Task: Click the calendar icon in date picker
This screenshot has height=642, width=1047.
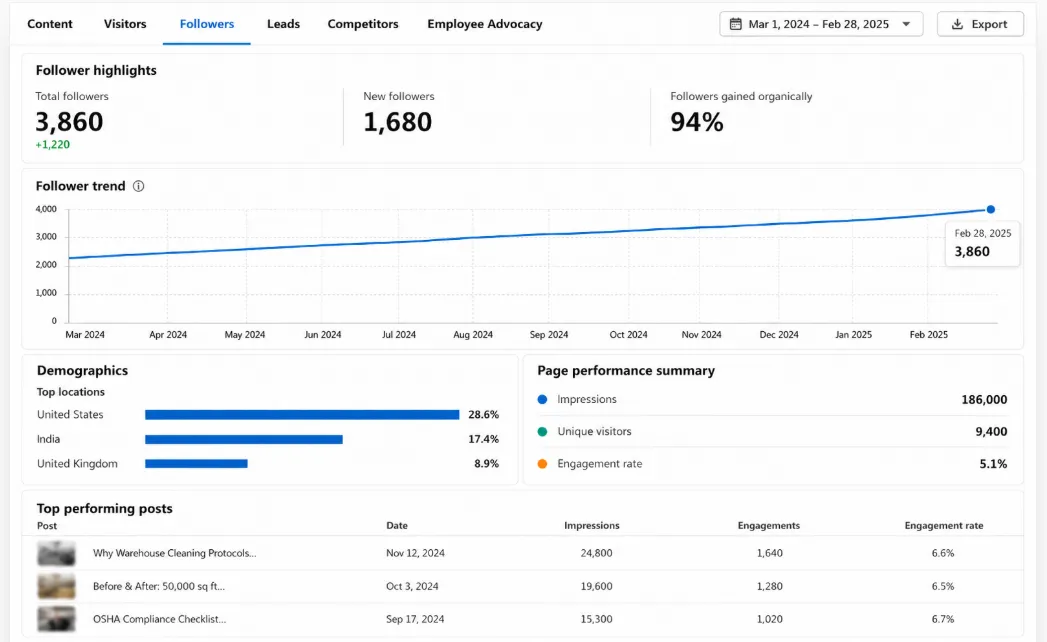Action: coord(735,24)
